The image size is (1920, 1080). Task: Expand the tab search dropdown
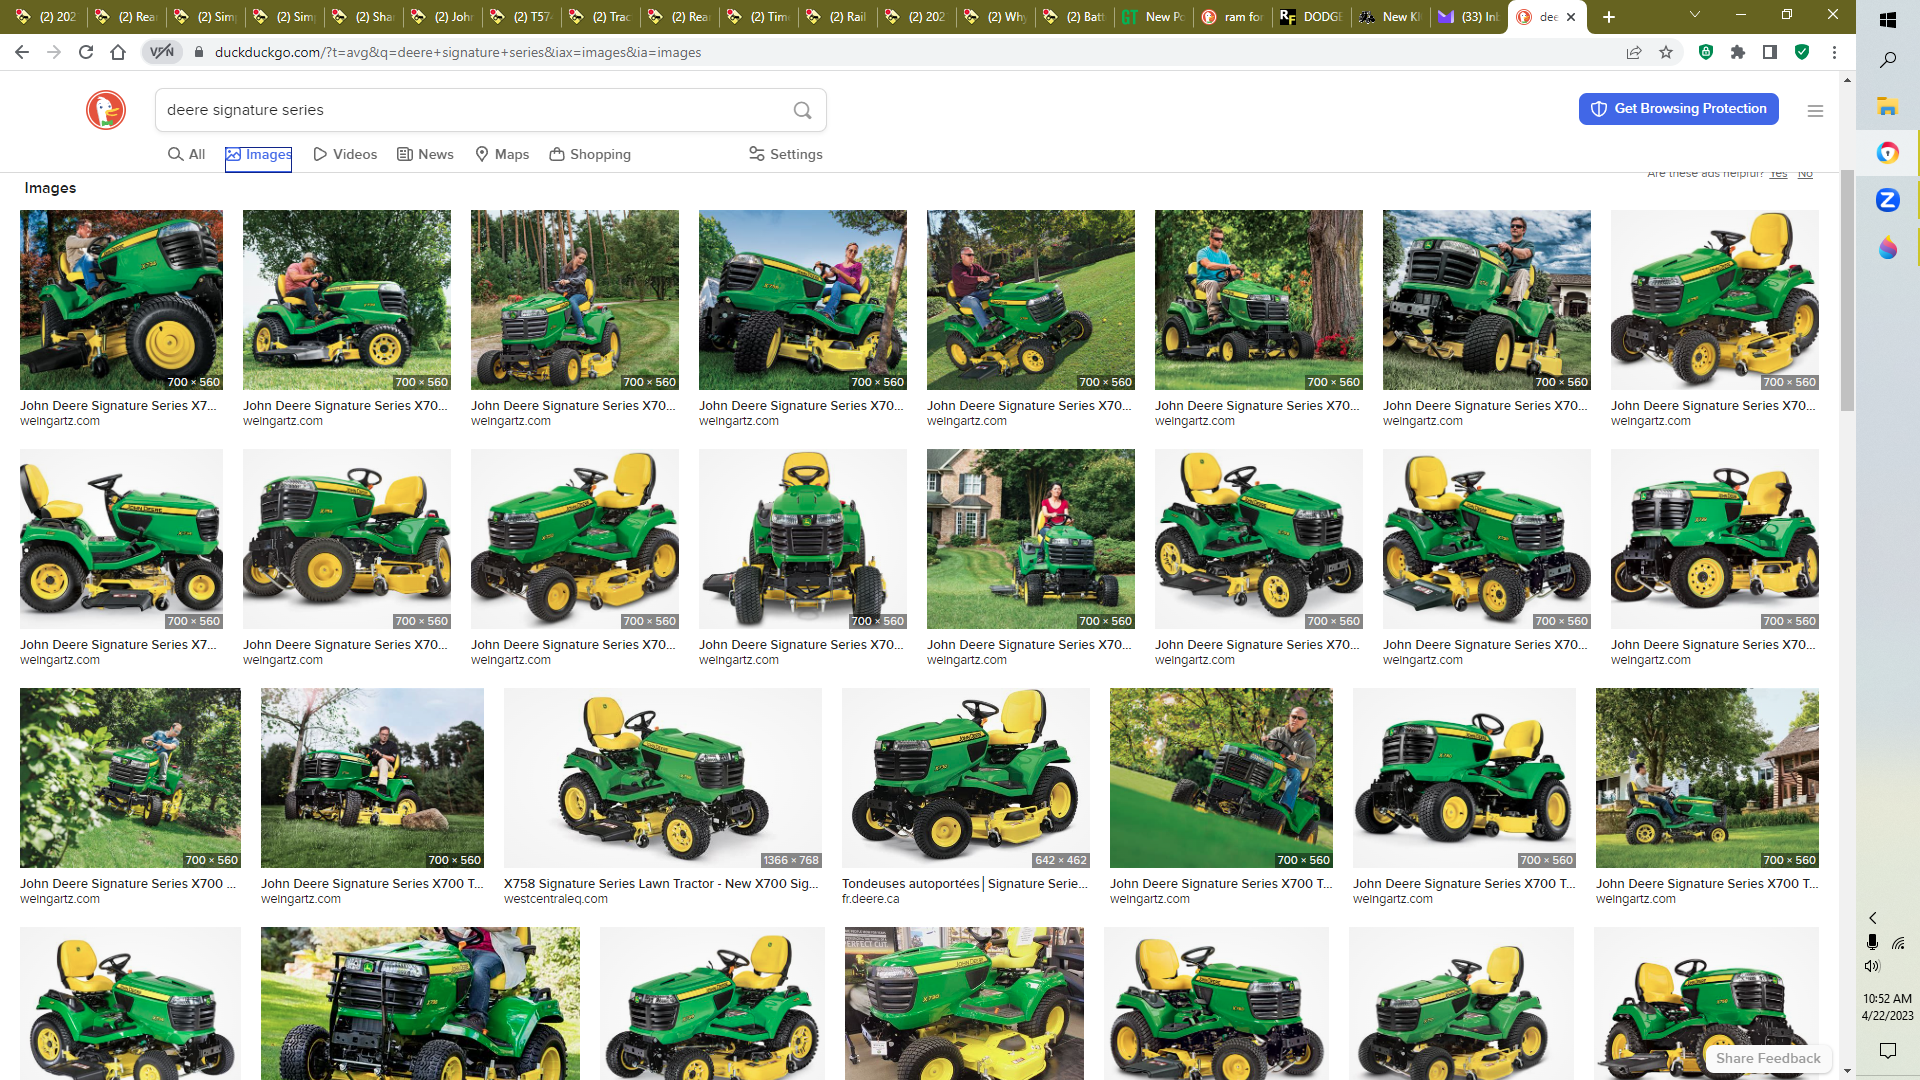coord(1694,15)
